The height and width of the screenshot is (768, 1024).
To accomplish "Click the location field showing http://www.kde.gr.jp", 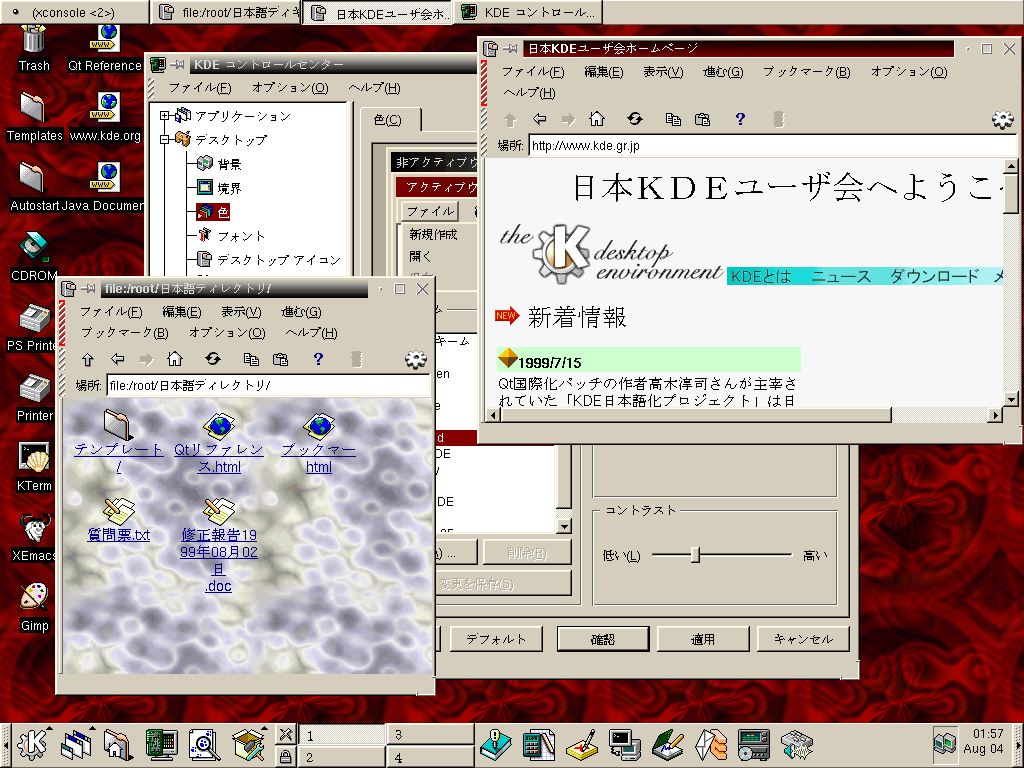I will coord(770,146).
